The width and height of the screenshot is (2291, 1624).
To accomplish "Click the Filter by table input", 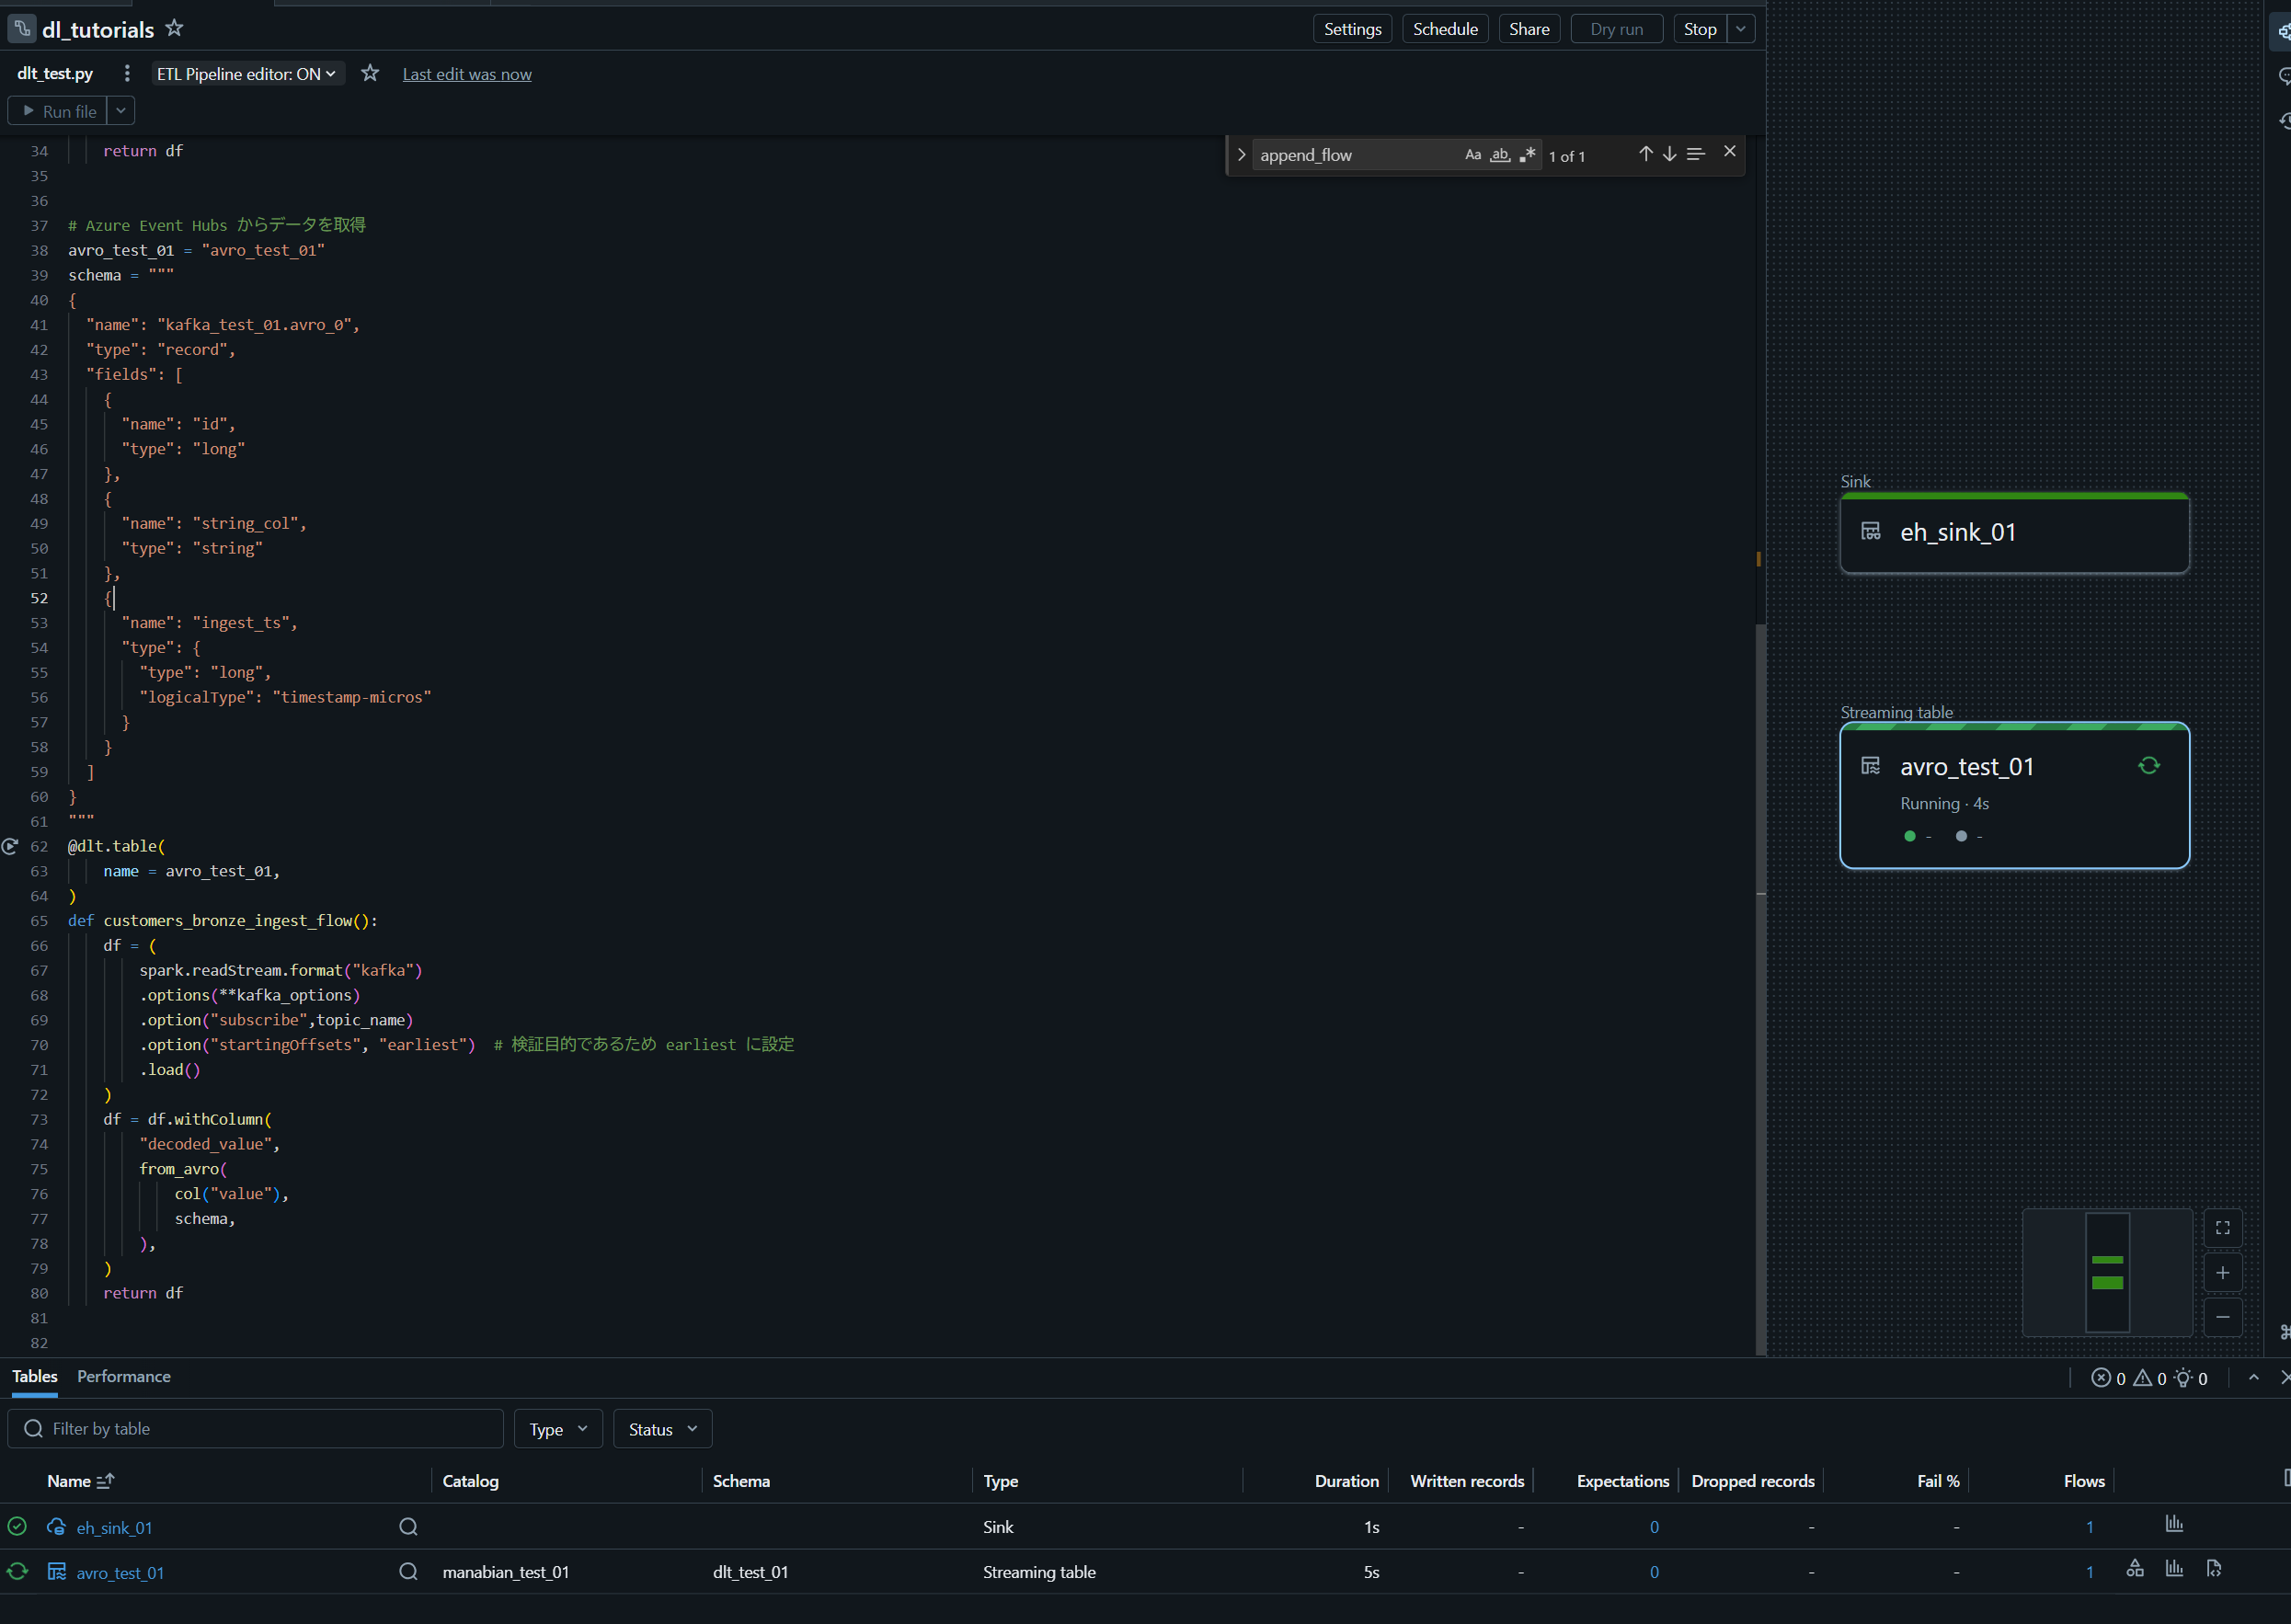I will point(255,1429).
